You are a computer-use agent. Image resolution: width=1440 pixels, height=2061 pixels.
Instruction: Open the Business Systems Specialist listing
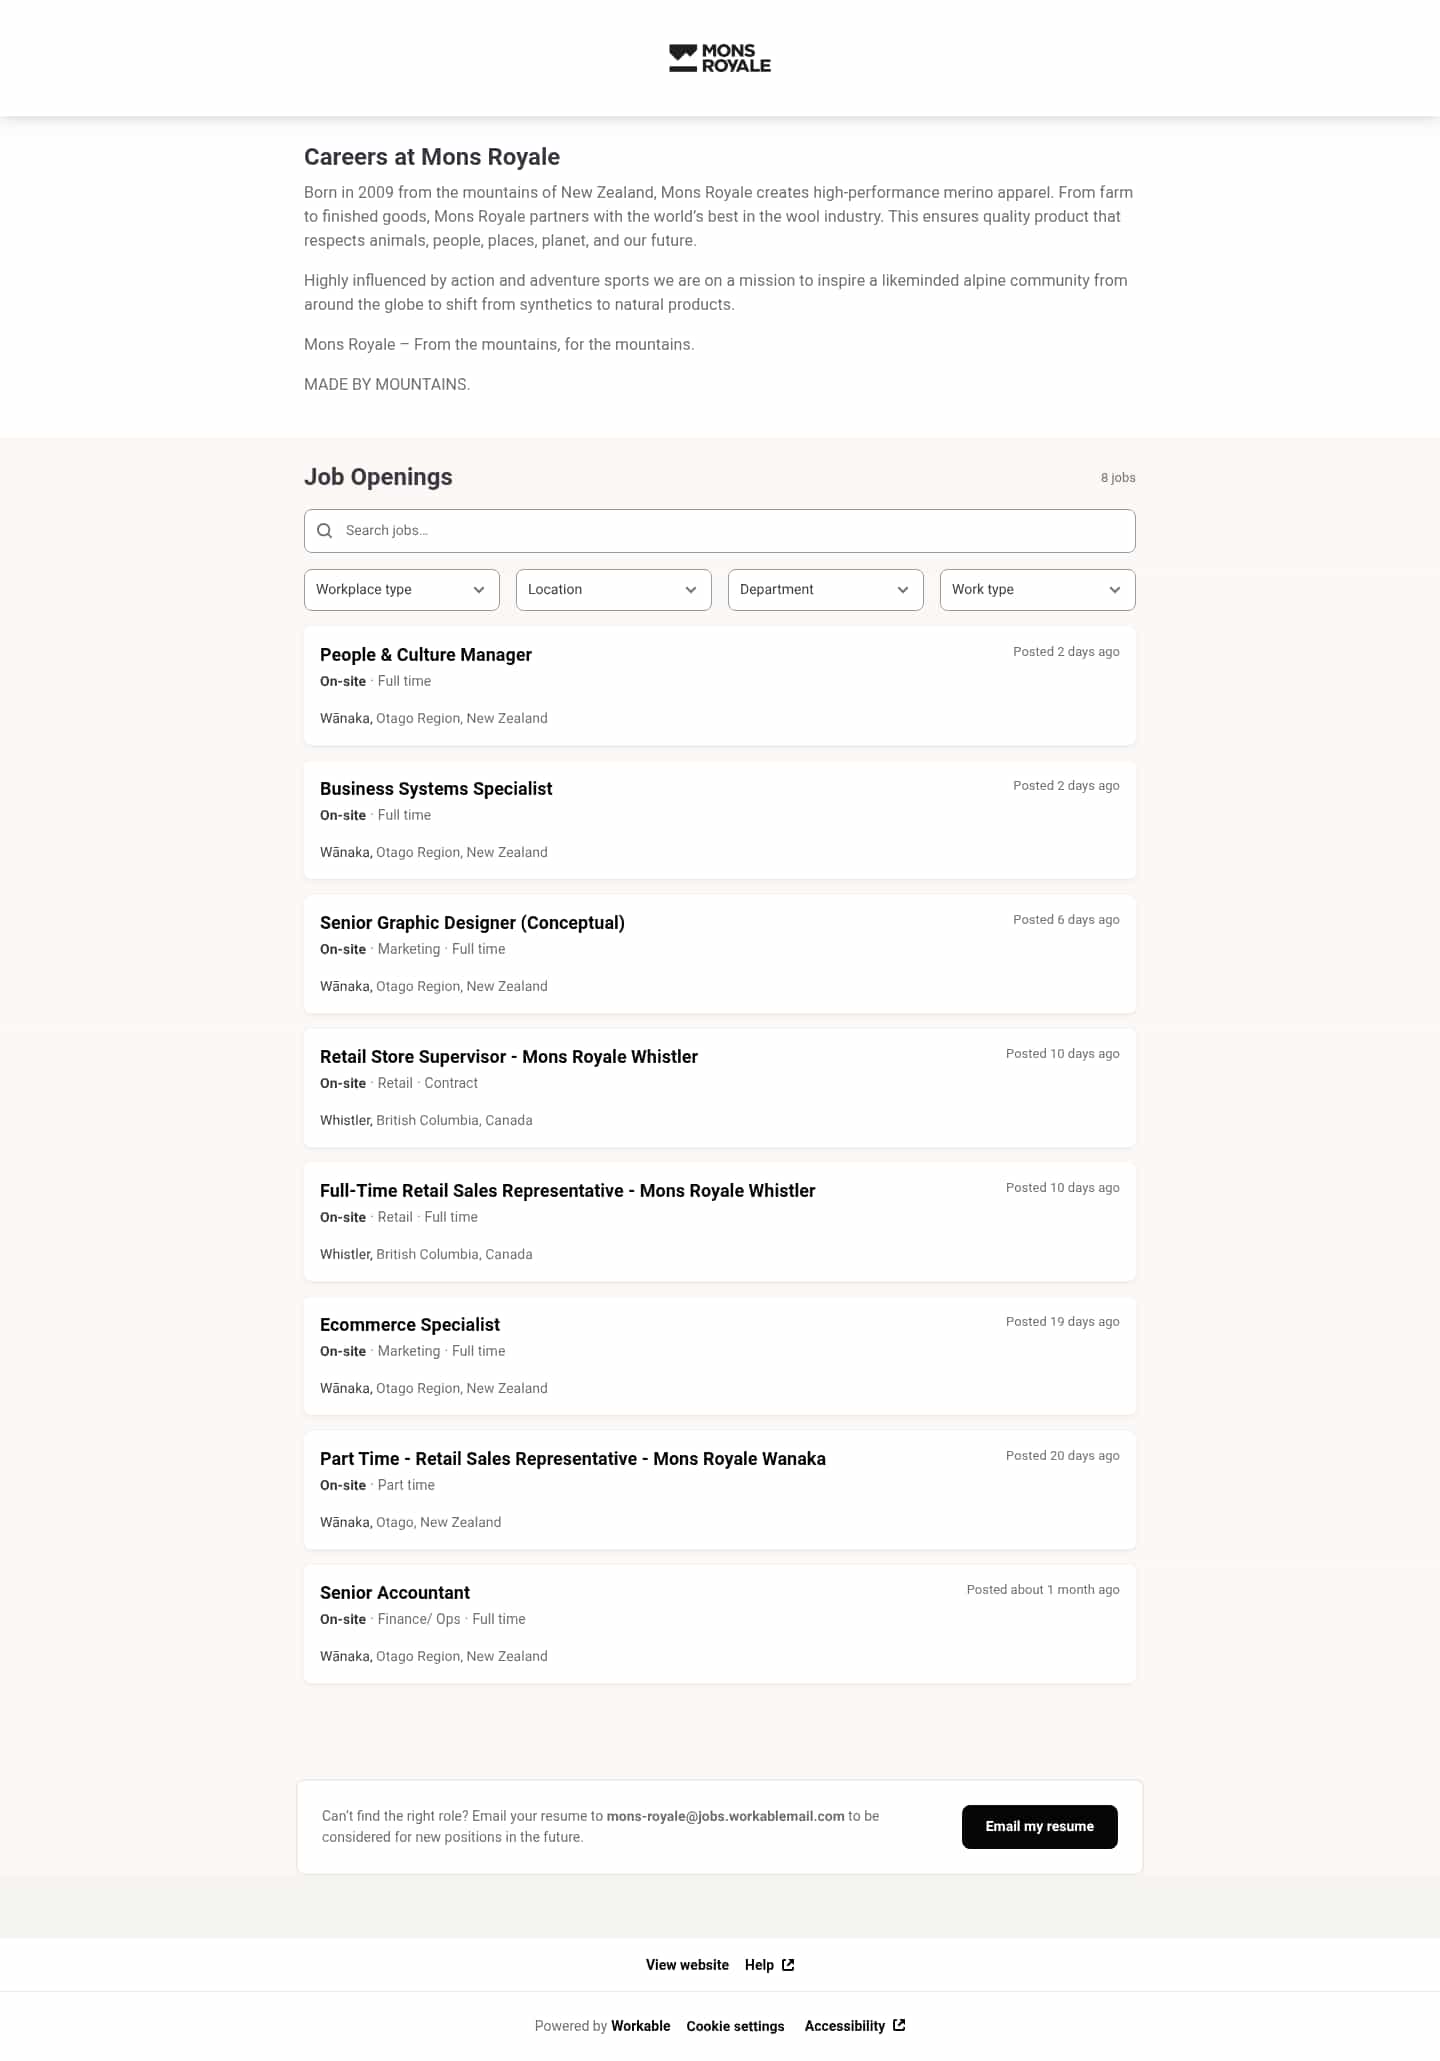point(720,820)
